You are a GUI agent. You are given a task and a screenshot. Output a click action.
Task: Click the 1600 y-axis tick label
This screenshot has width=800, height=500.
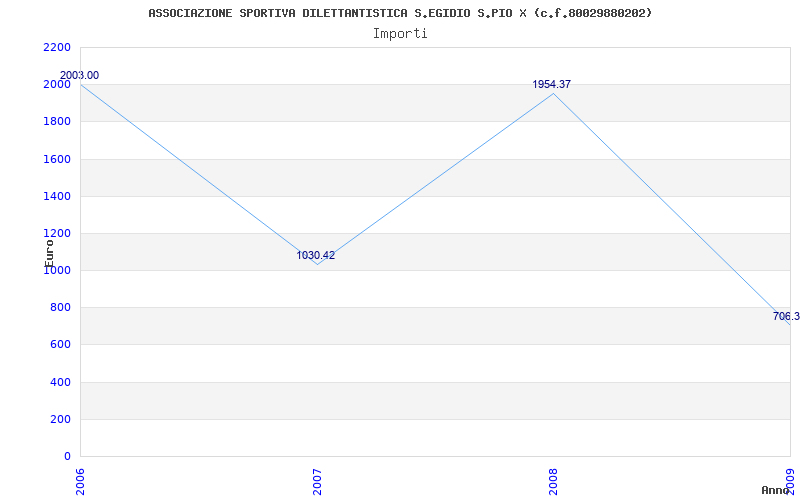click(57, 159)
